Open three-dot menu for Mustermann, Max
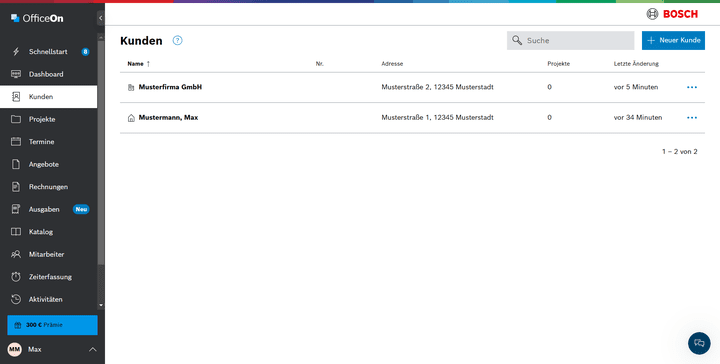Viewport: 720px width, 364px height. click(x=692, y=118)
